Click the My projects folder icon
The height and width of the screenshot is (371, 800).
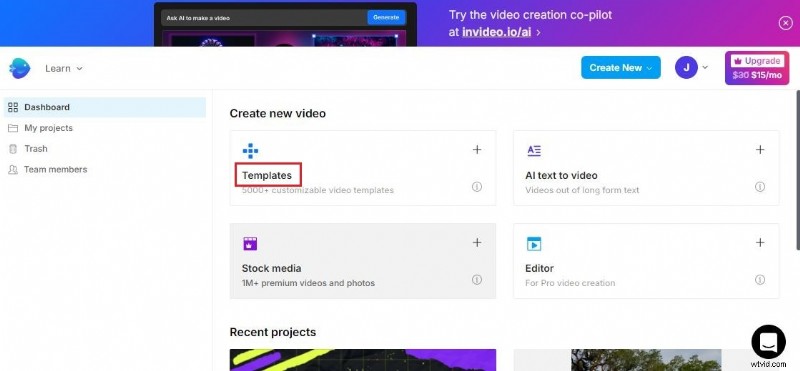pyautogui.click(x=13, y=128)
